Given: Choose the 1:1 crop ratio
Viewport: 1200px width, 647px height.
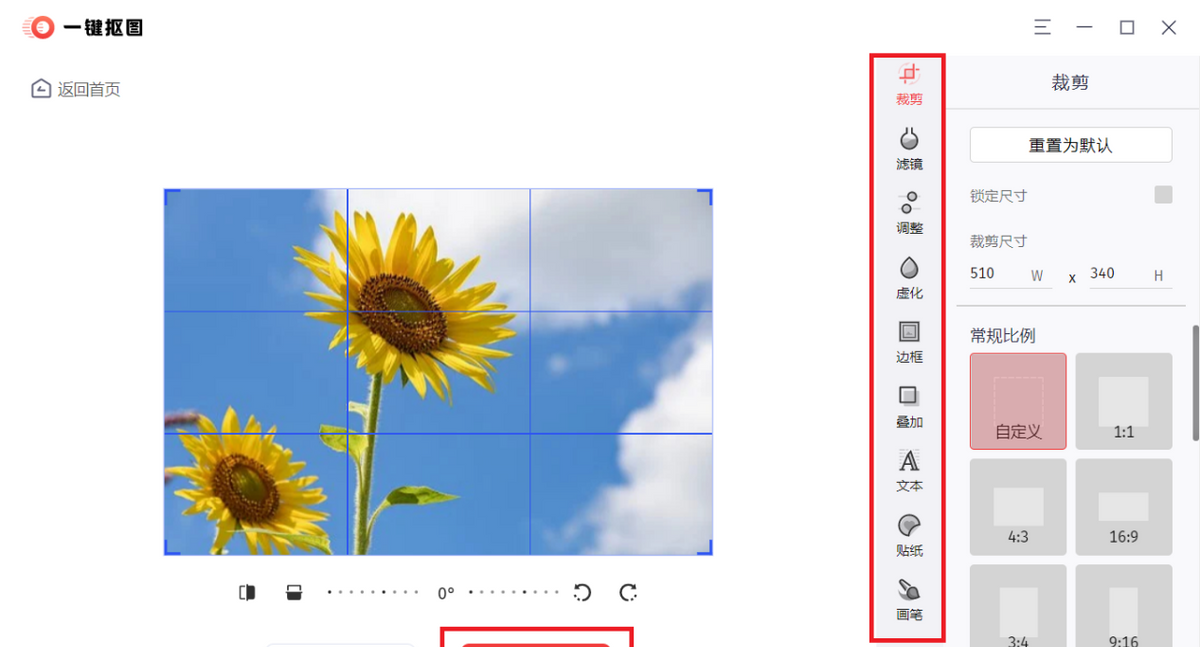Looking at the screenshot, I should tap(1123, 401).
